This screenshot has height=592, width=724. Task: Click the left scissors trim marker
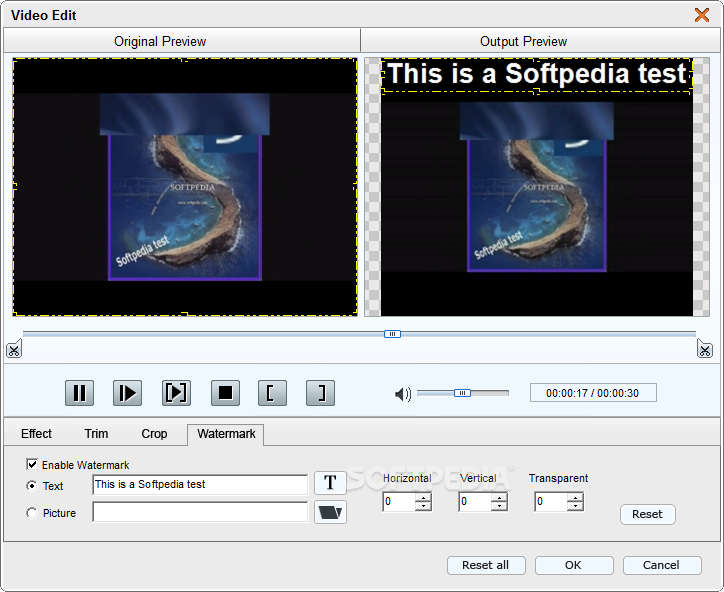coord(14,349)
